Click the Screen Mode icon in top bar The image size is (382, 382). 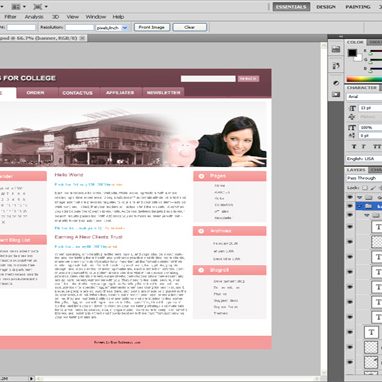coord(38,7)
